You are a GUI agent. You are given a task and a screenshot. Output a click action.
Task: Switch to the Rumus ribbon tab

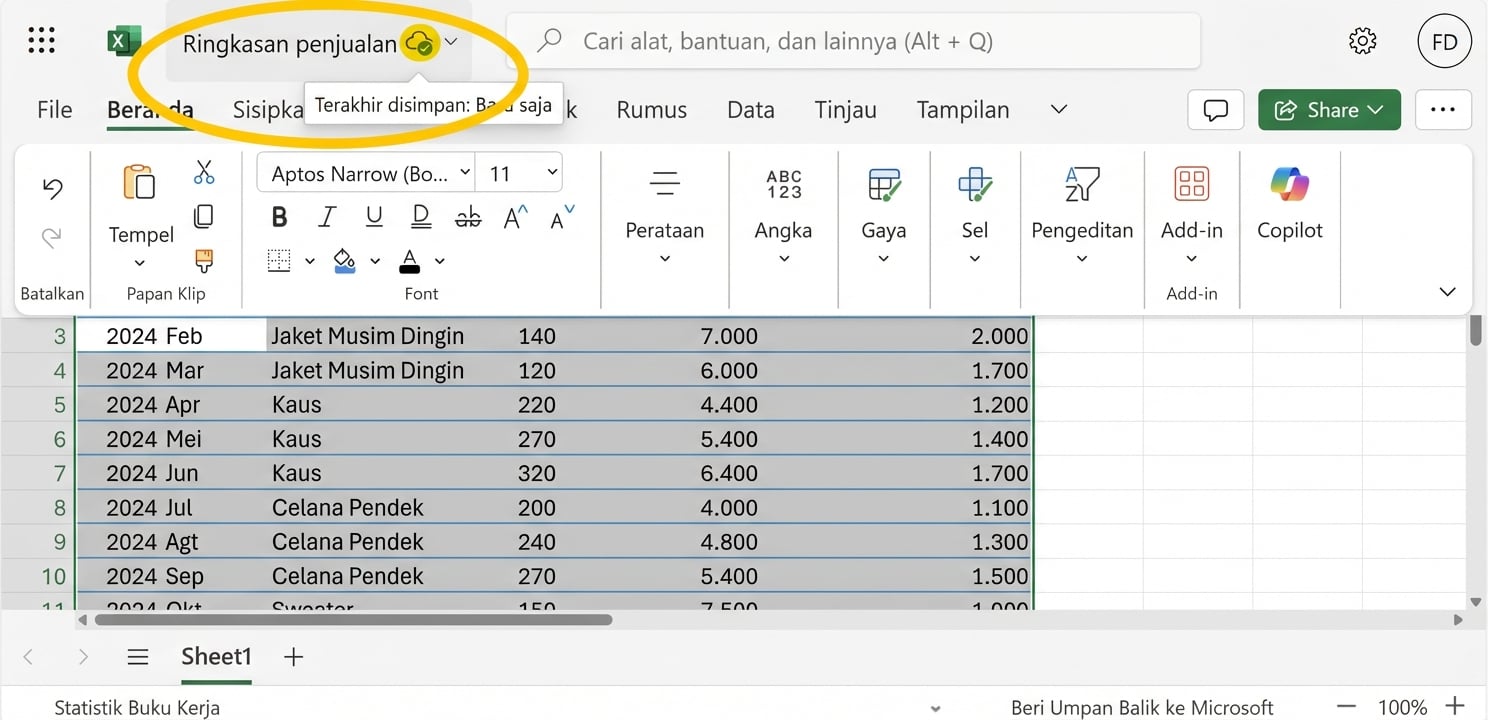[651, 110]
